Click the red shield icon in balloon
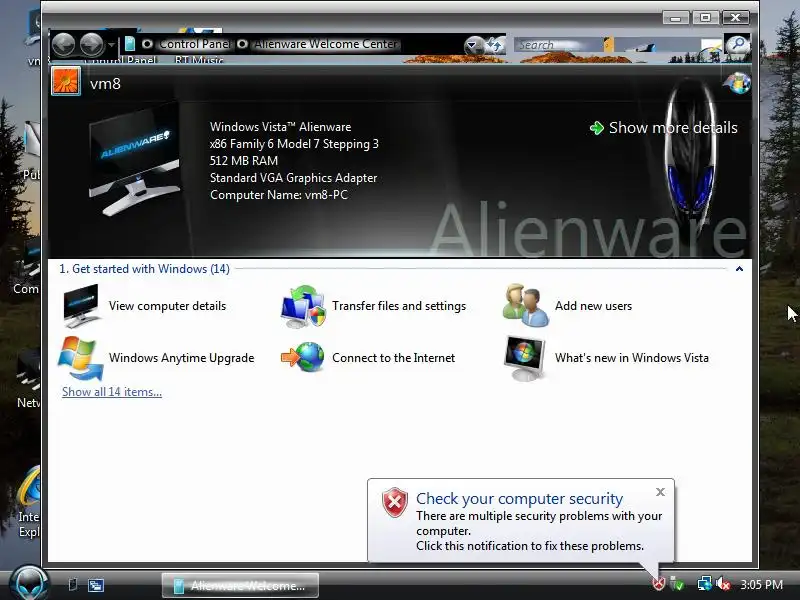Viewport: 800px width, 600px height. coord(395,503)
